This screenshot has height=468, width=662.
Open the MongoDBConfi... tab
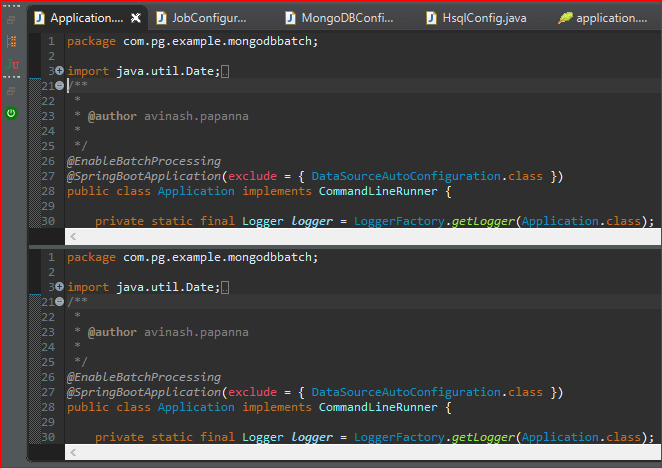click(x=339, y=18)
